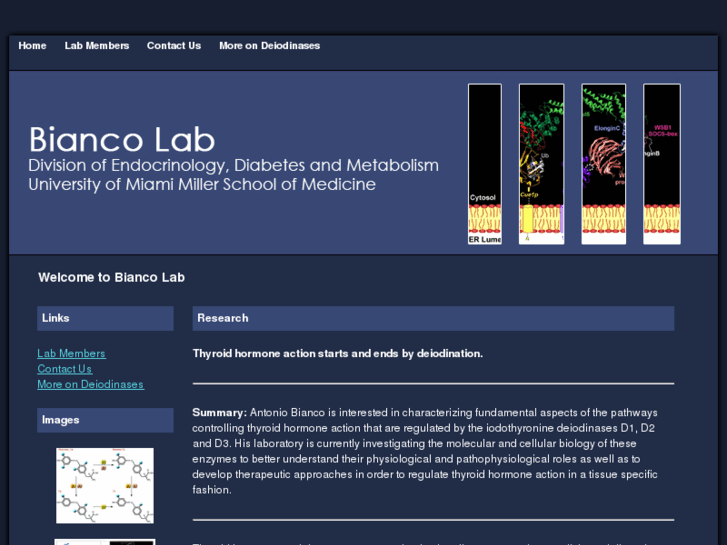Click the Bianco Lab title text

[122, 139]
